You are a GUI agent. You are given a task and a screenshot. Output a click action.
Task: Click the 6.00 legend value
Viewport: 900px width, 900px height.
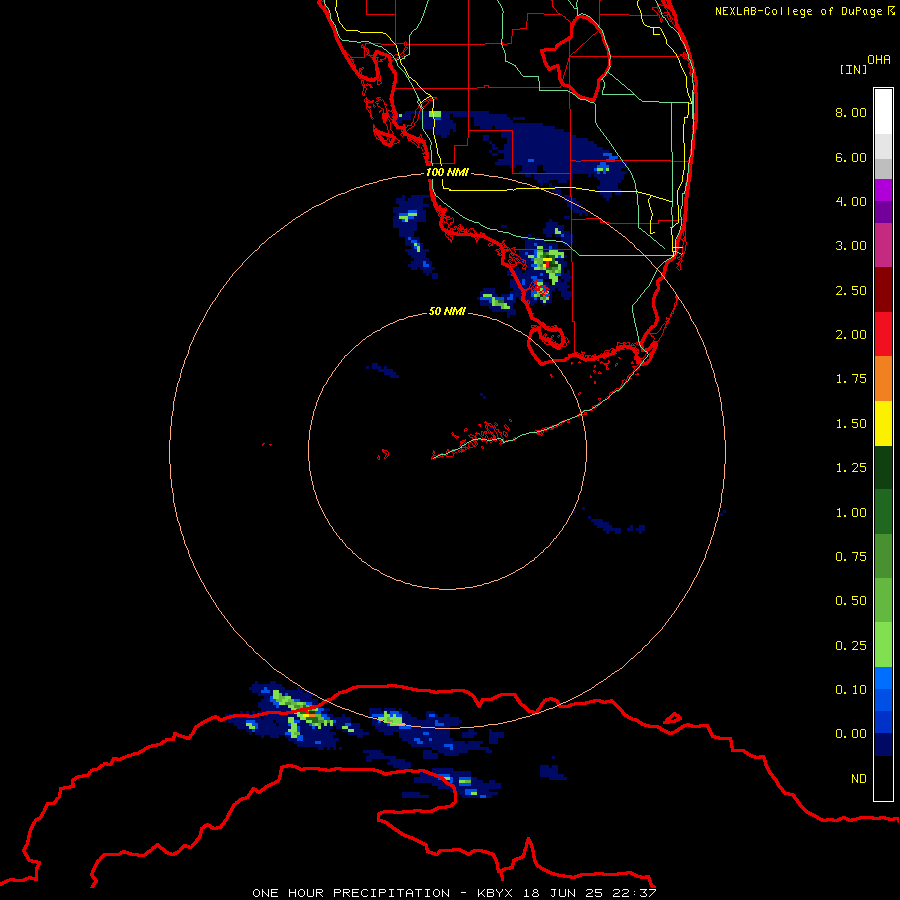(851, 157)
